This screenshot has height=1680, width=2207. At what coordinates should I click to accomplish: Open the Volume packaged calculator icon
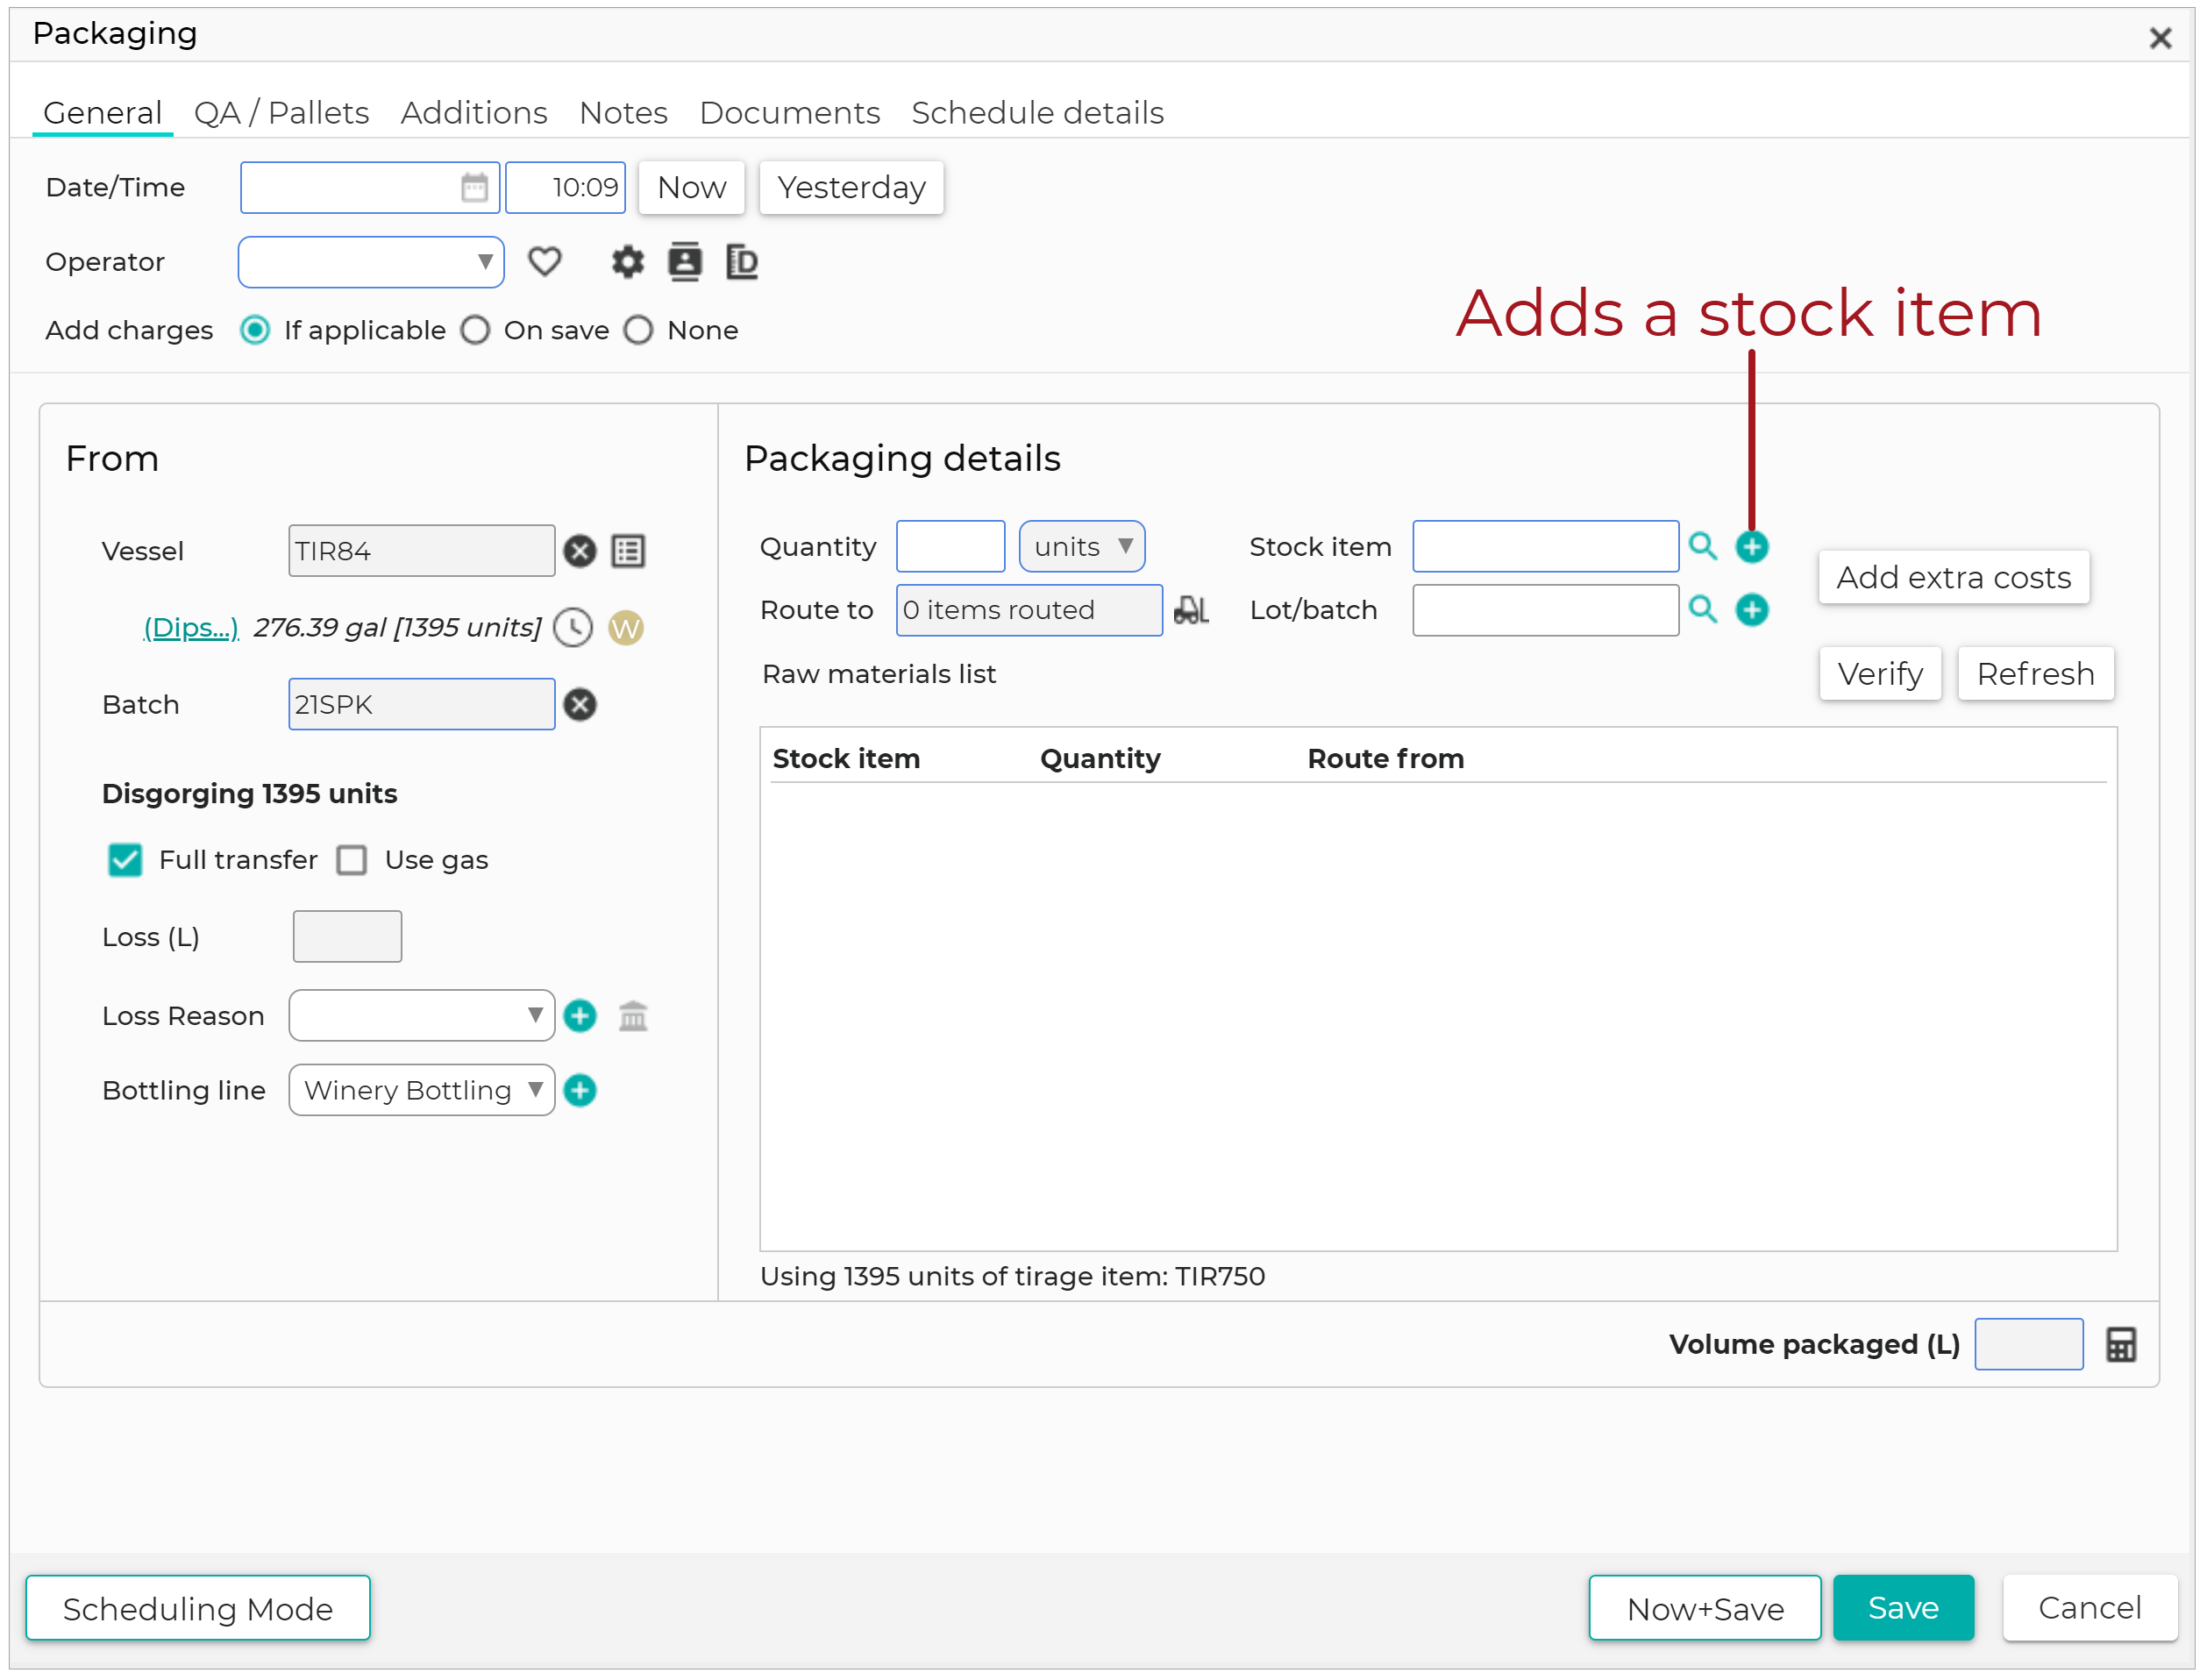tap(2121, 1345)
